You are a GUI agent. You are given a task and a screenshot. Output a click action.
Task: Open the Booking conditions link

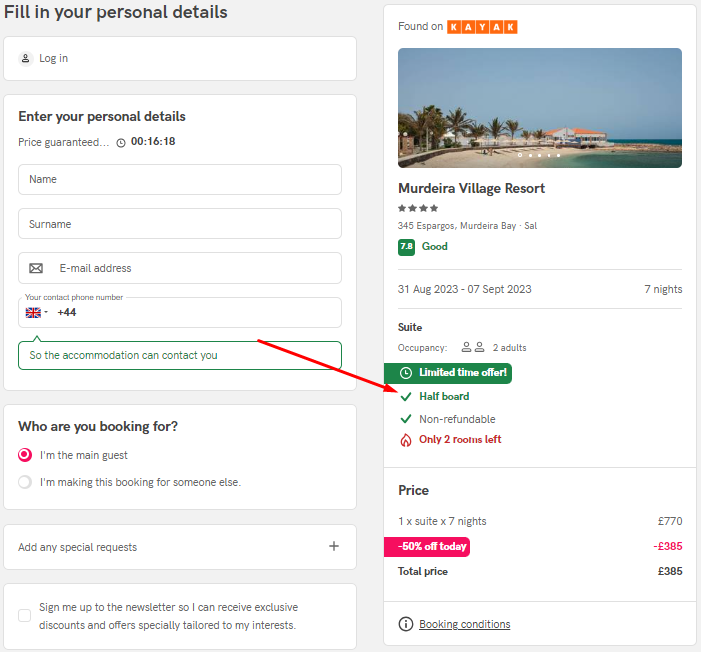click(465, 624)
